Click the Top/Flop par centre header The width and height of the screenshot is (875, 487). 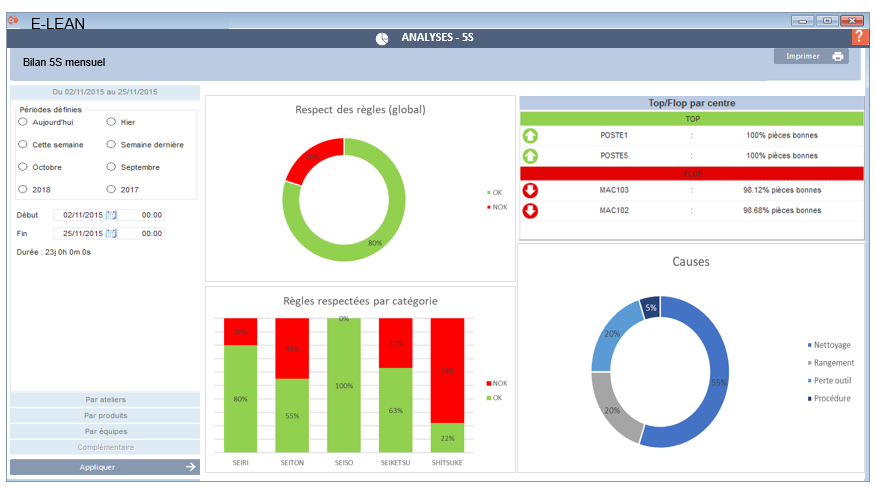(692, 103)
